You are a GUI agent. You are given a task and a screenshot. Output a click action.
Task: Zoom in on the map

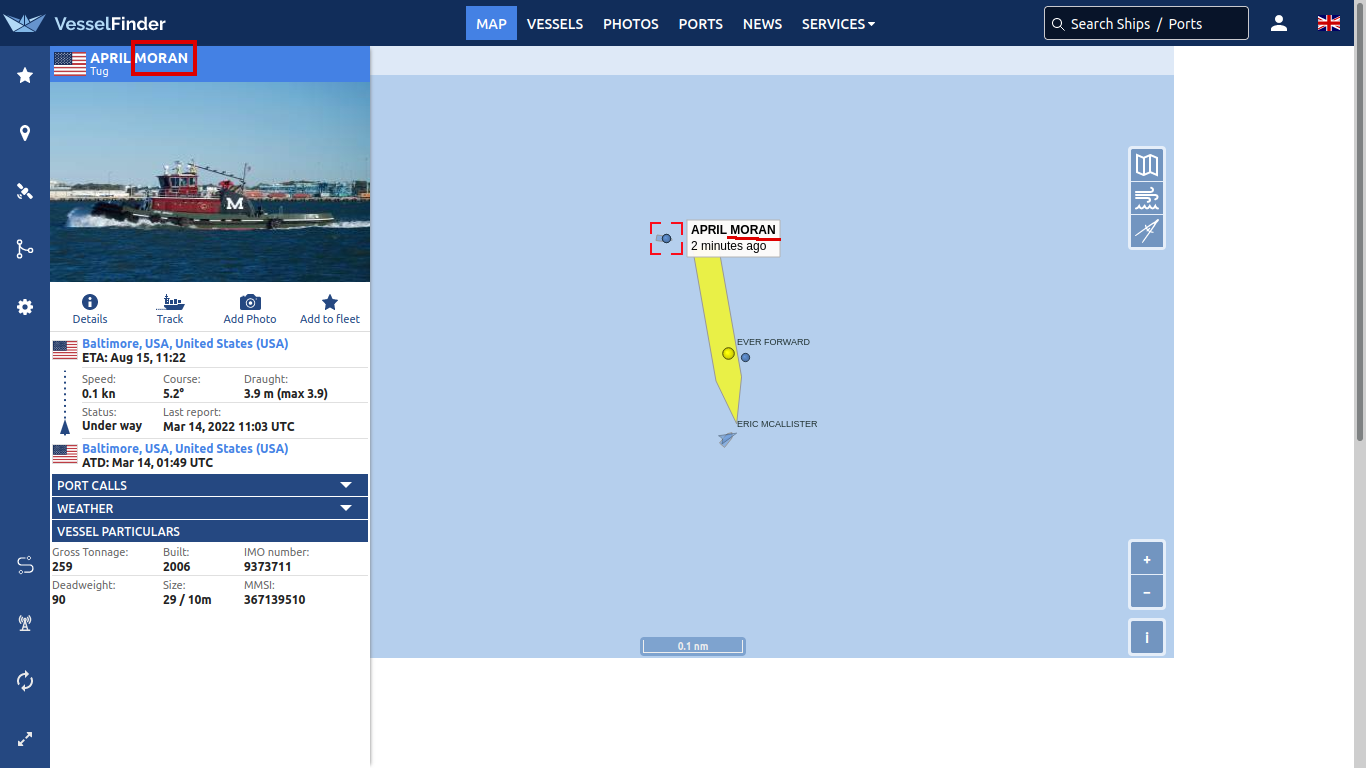[1147, 559]
